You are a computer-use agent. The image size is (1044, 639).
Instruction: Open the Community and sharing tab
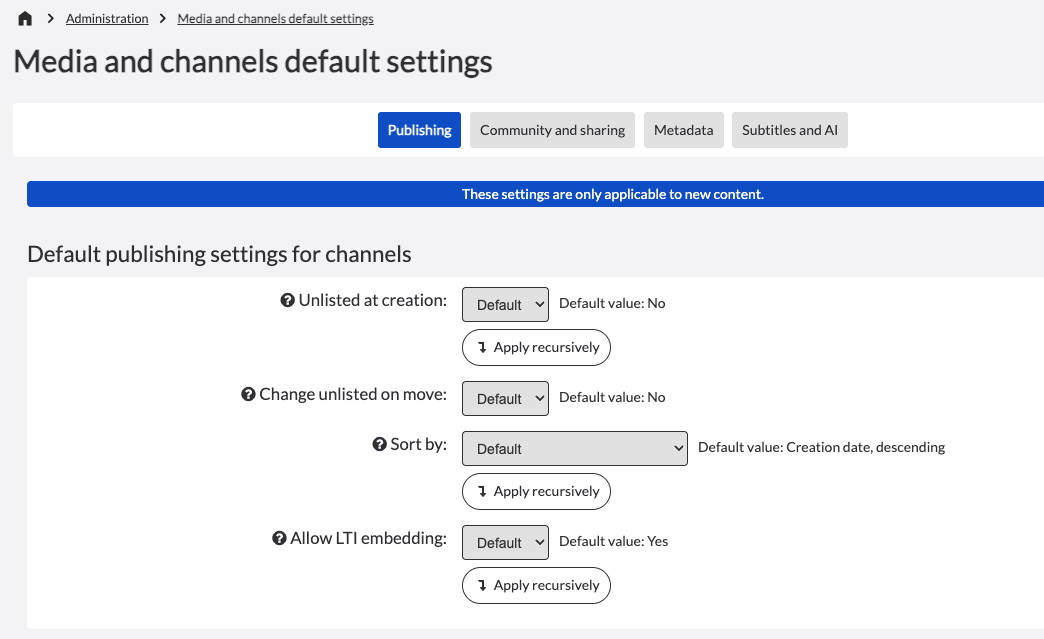point(552,130)
